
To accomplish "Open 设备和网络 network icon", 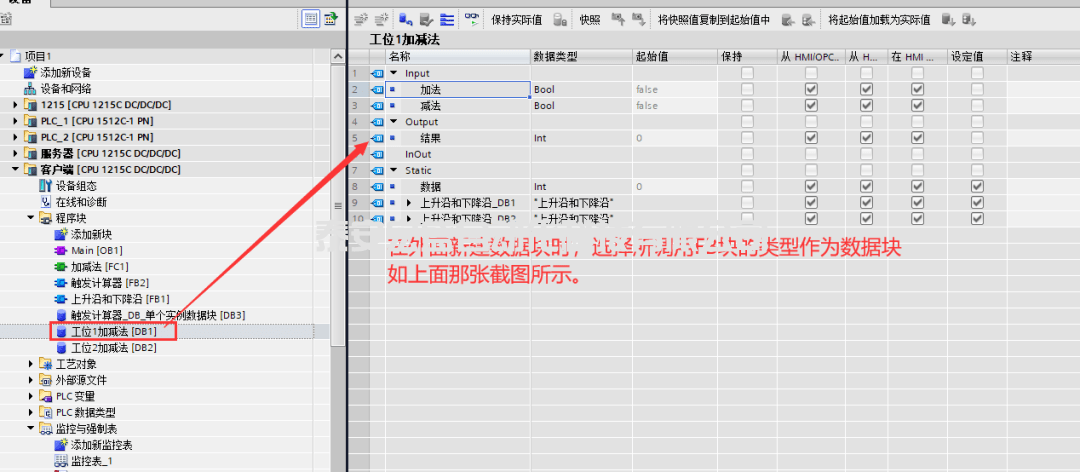I will pyautogui.click(x=30, y=89).
